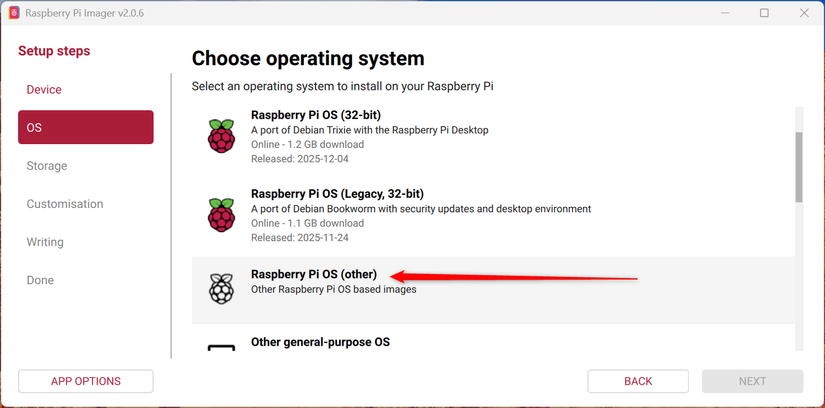Maximize the Raspberry Pi Imager window
825x408 pixels.
pos(764,13)
